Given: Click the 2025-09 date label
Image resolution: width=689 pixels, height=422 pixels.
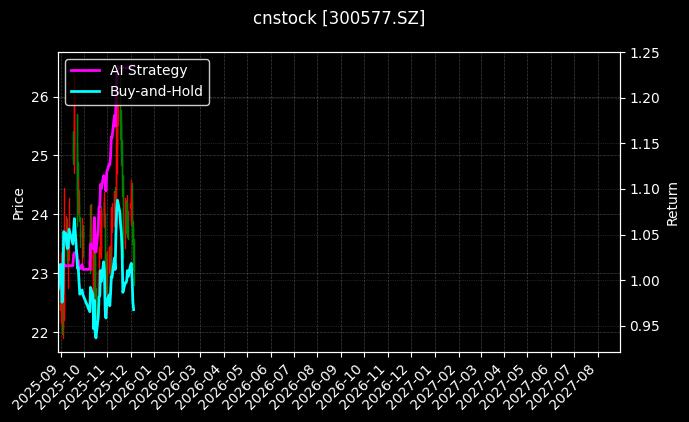Looking at the screenshot, I should (x=34, y=387).
